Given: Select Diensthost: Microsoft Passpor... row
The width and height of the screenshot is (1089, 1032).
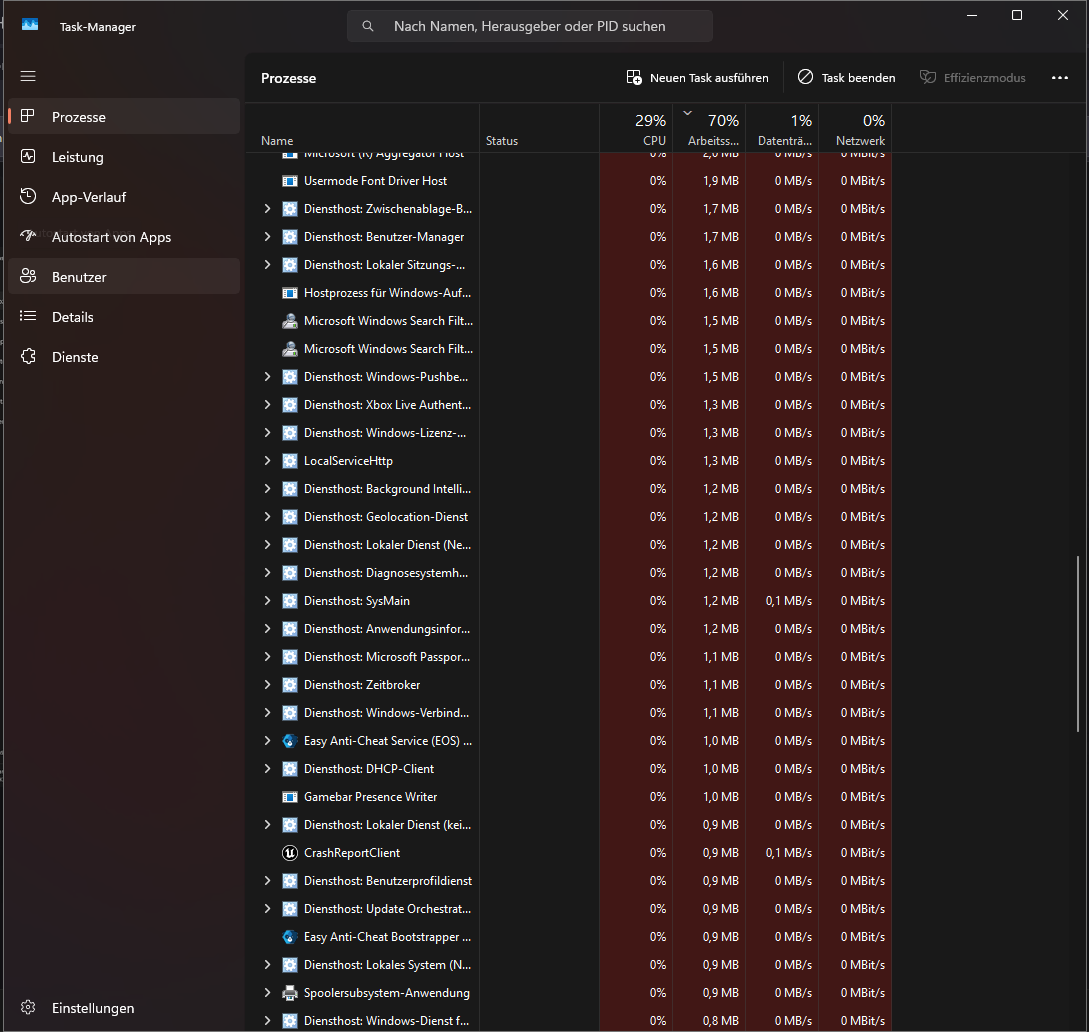Looking at the screenshot, I should 569,656.
